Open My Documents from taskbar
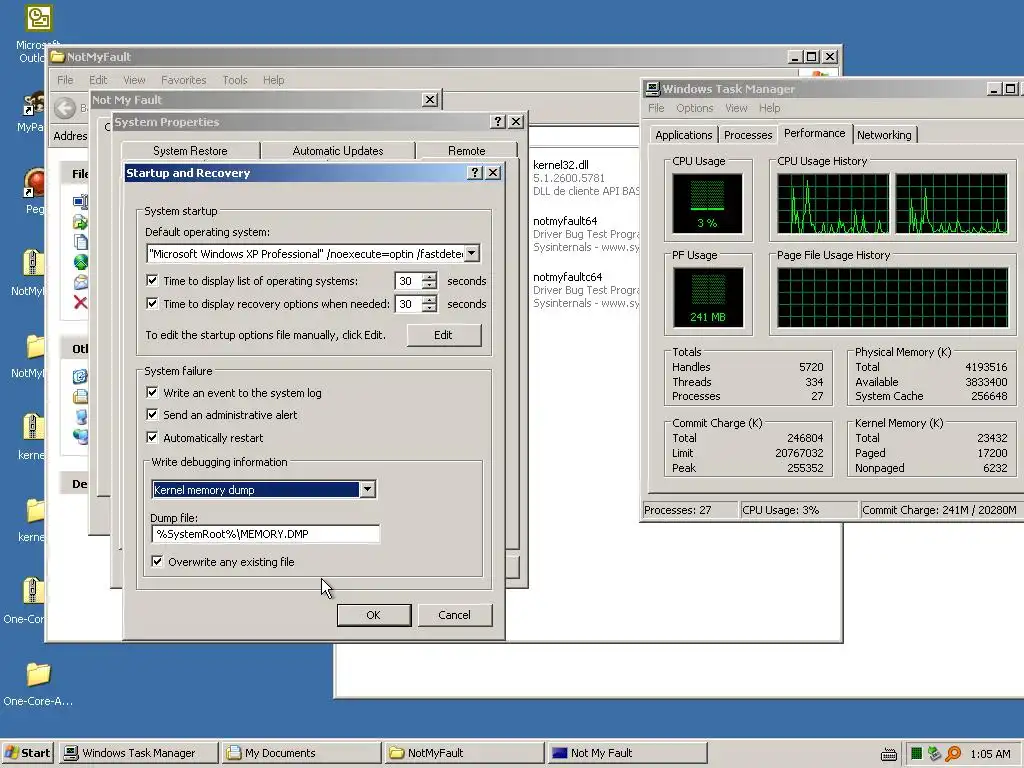Viewport: 1024px width, 768px height. [x=301, y=753]
